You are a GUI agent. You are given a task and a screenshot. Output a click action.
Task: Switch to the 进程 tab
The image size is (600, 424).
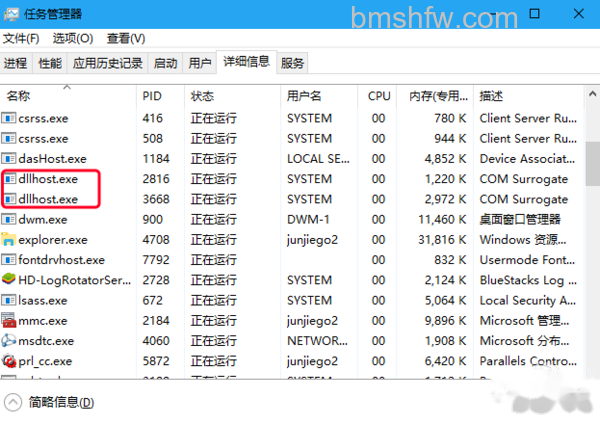click(16, 63)
